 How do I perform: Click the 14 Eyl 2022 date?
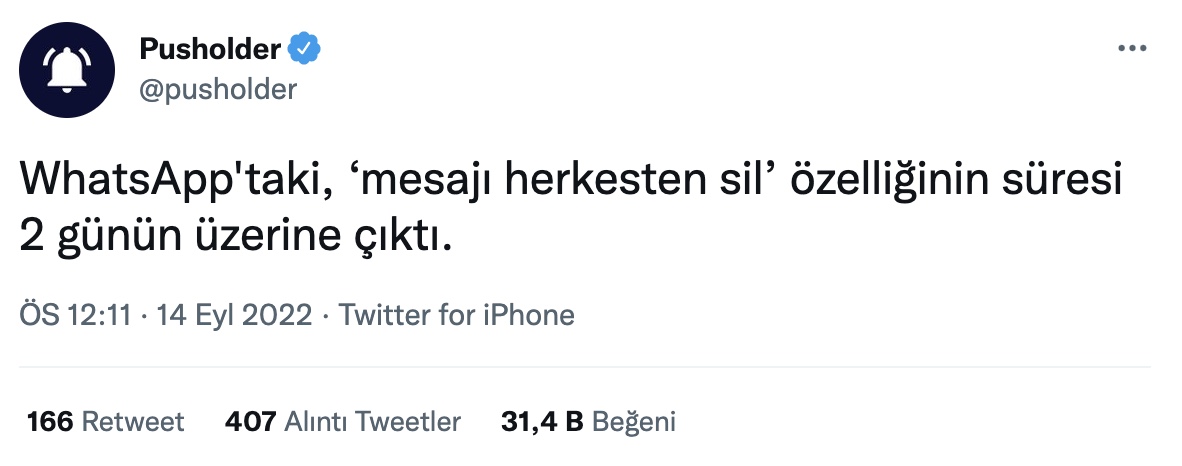(234, 314)
